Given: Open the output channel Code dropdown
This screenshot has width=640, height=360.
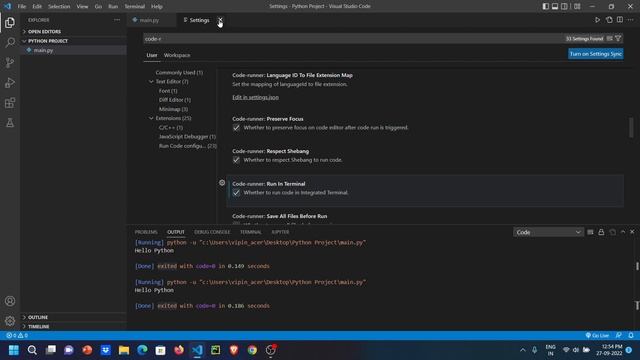Looking at the screenshot, I should click(548, 232).
